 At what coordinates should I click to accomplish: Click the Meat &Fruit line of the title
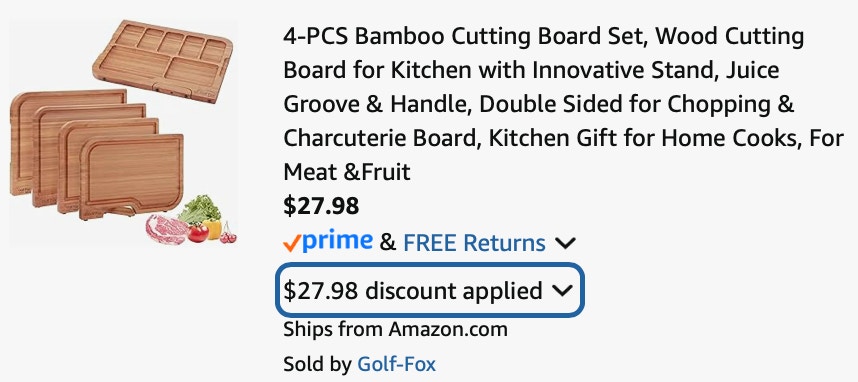point(346,172)
